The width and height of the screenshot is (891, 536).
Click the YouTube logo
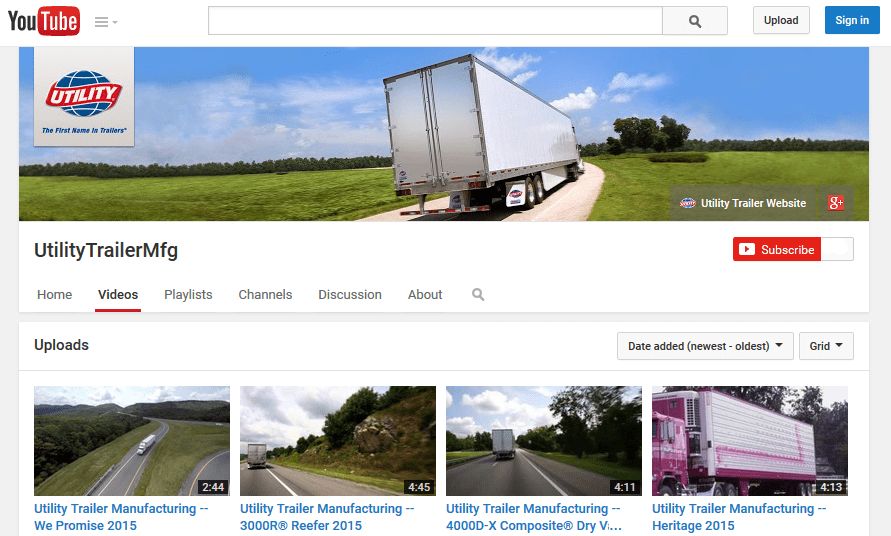click(44, 21)
